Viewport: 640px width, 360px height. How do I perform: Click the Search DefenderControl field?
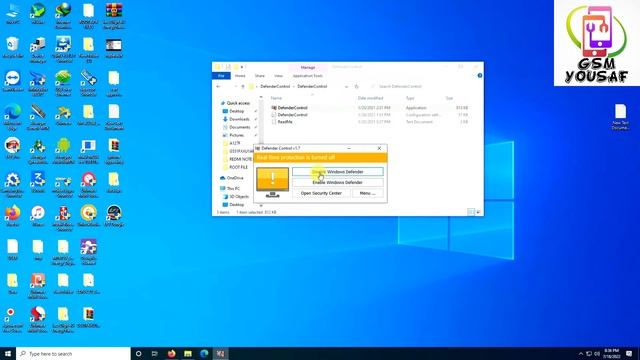(424, 87)
